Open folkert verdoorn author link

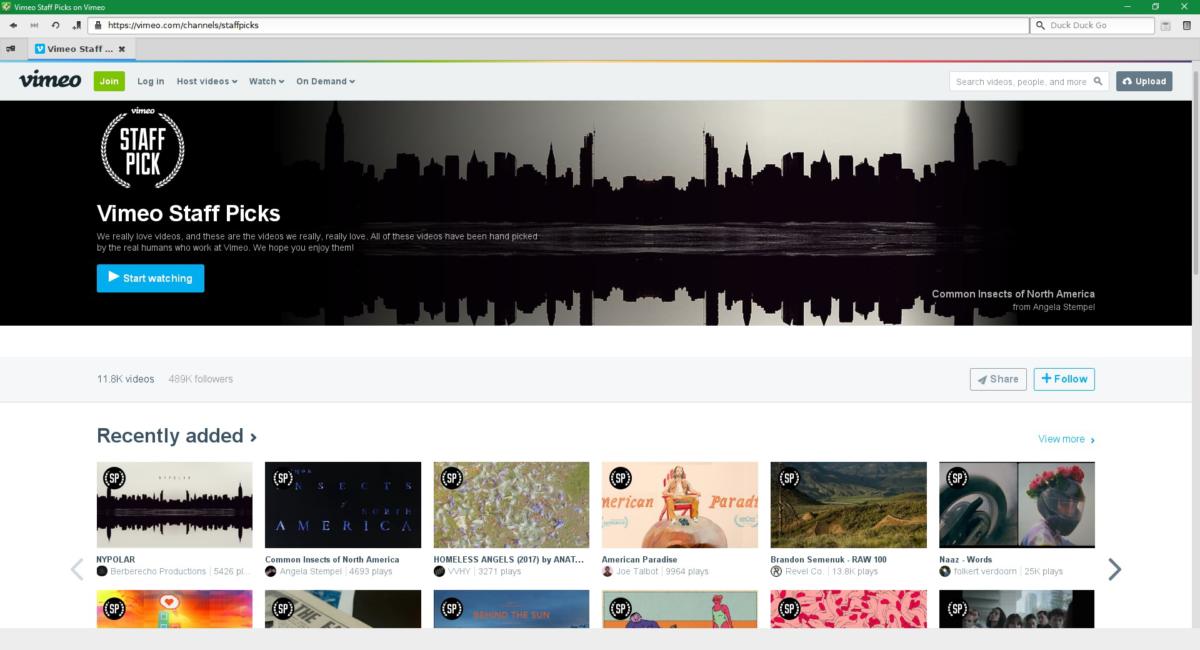(985, 572)
